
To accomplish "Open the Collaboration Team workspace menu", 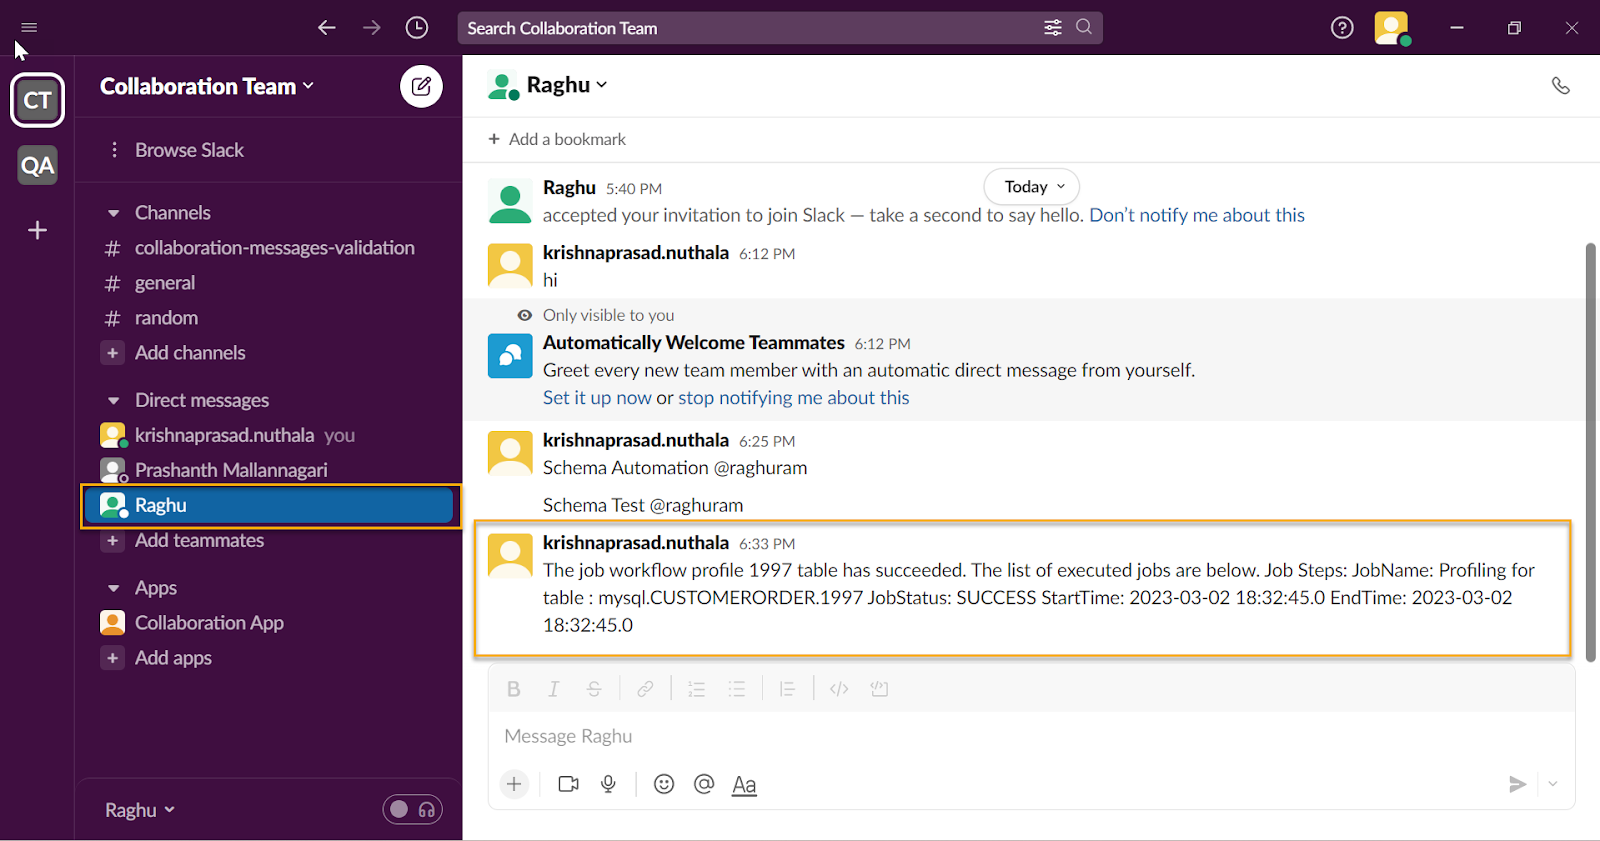I will [207, 87].
